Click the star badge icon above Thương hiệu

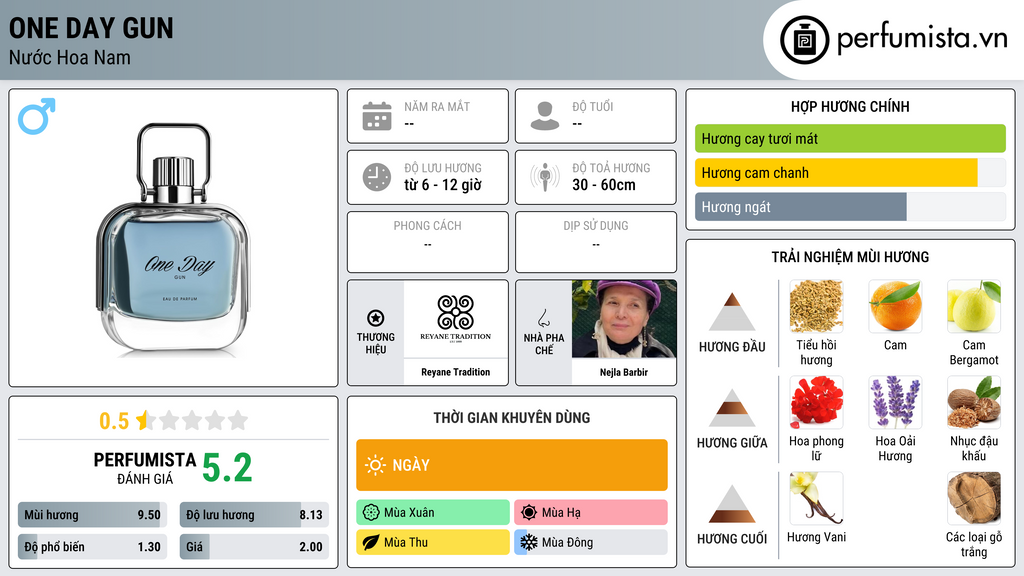pyautogui.click(x=376, y=318)
